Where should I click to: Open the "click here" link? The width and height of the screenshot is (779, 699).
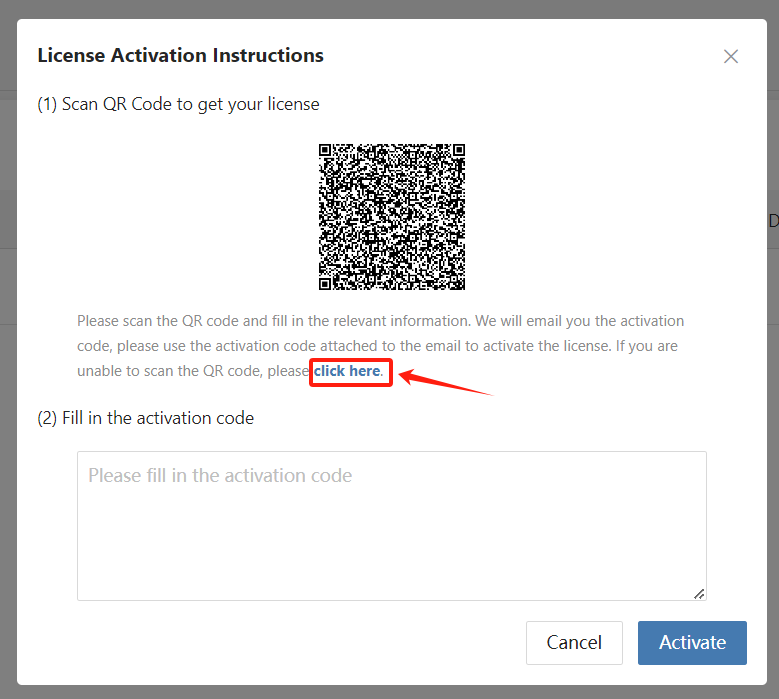point(348,371)
